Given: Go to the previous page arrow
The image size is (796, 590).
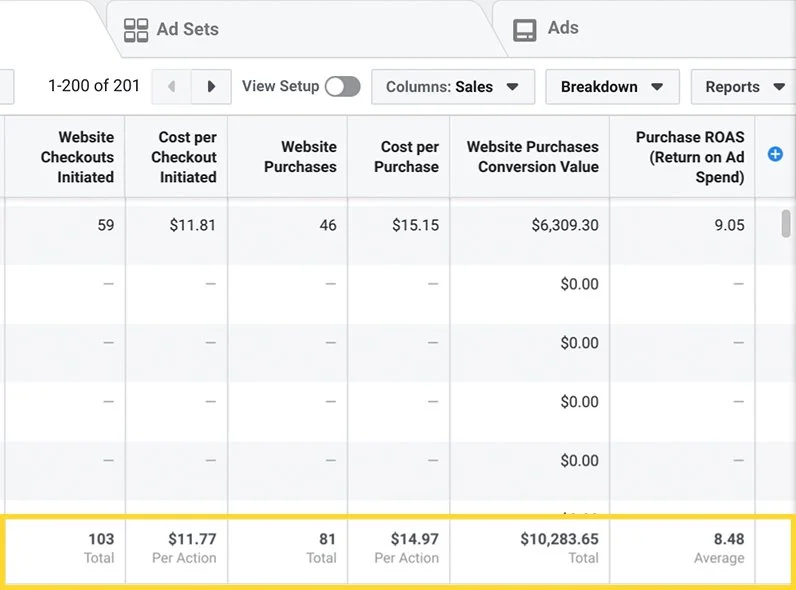Looking at the screenshot, I should coord(171,87).
